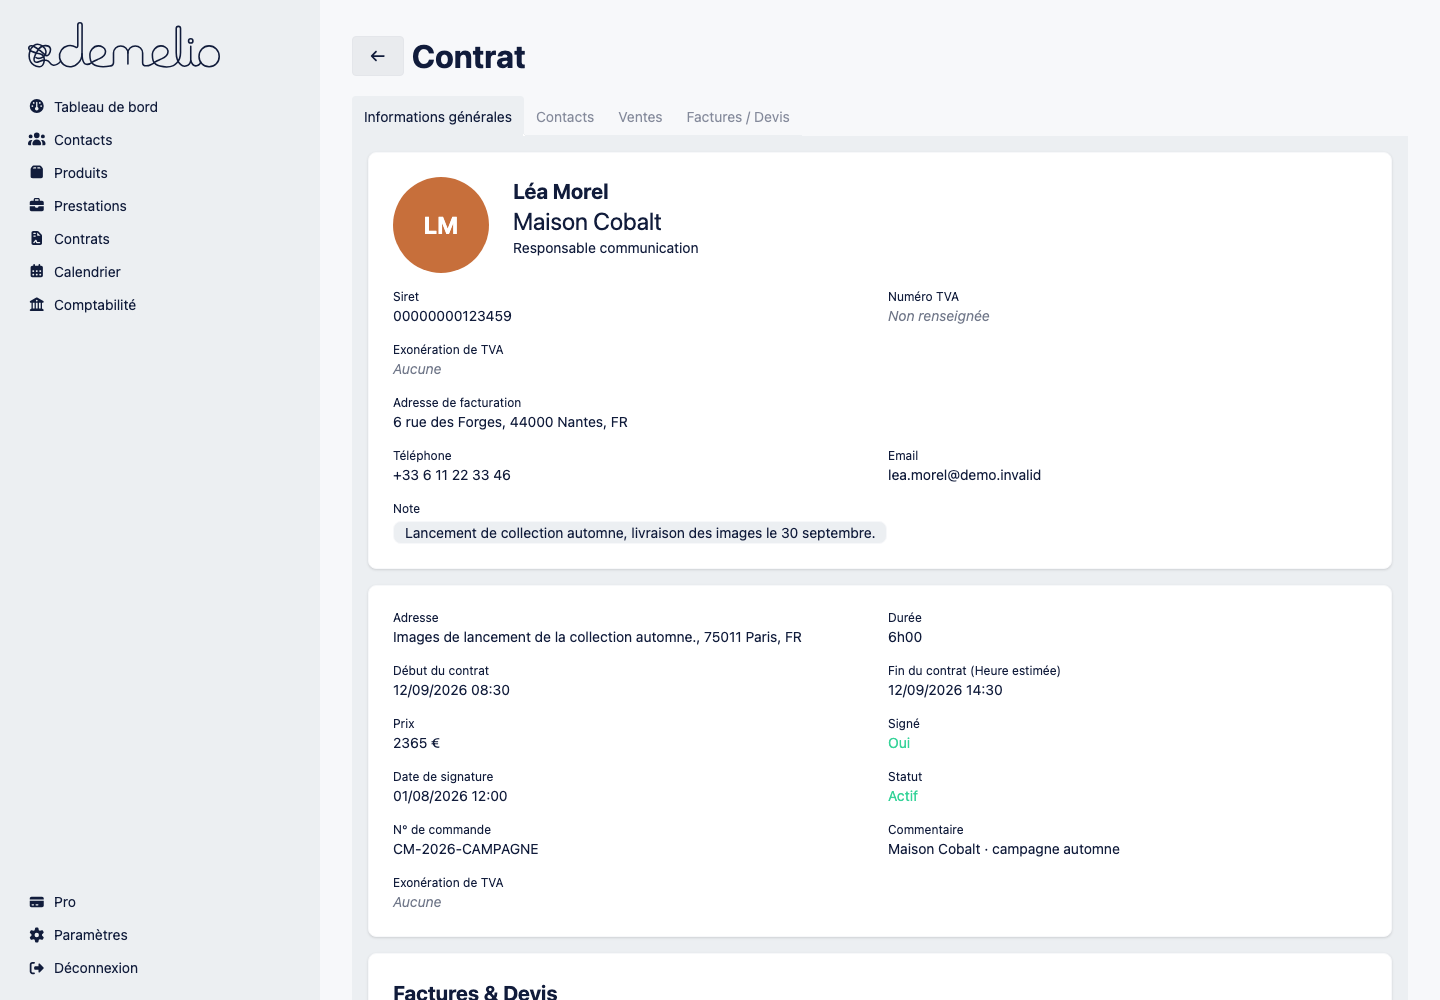Click end date 12/09/2026 14:30
This screenshot has width=1440, height=1000.
[945, 690]
